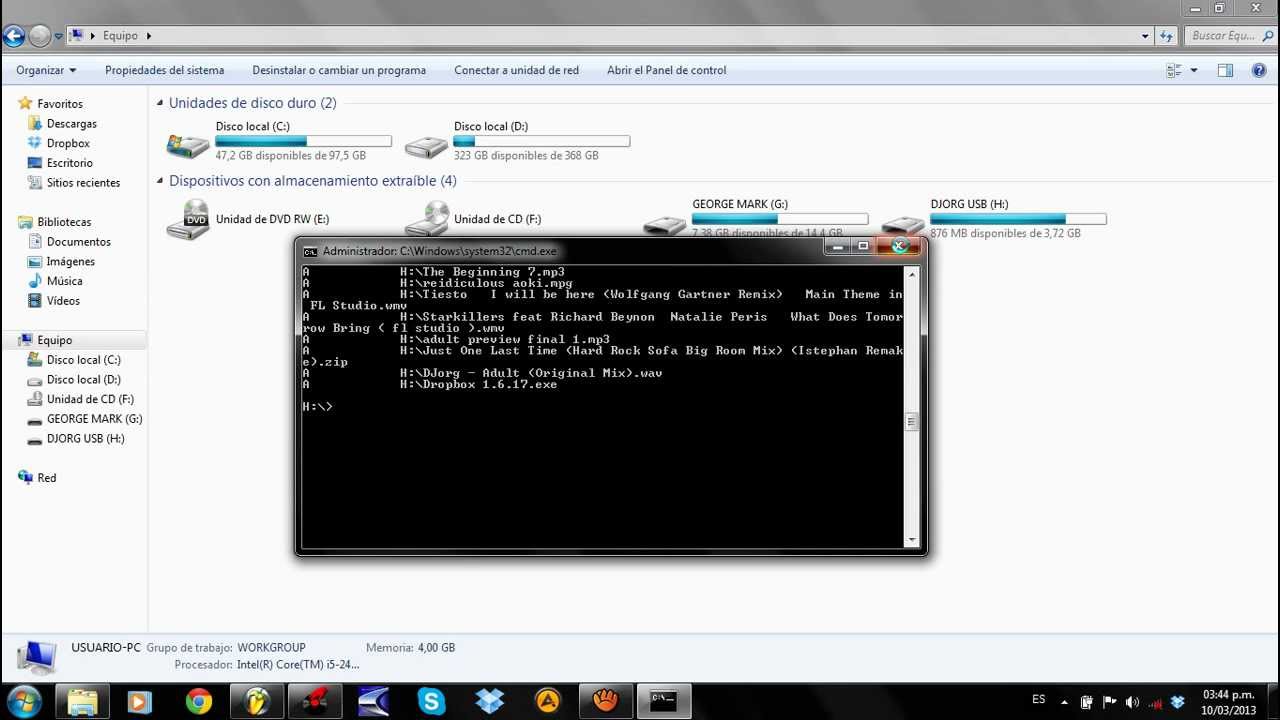Open the volume speaker tray icon
Image resolution: width=1280 pixels, height=720 pixels.
1132,701
